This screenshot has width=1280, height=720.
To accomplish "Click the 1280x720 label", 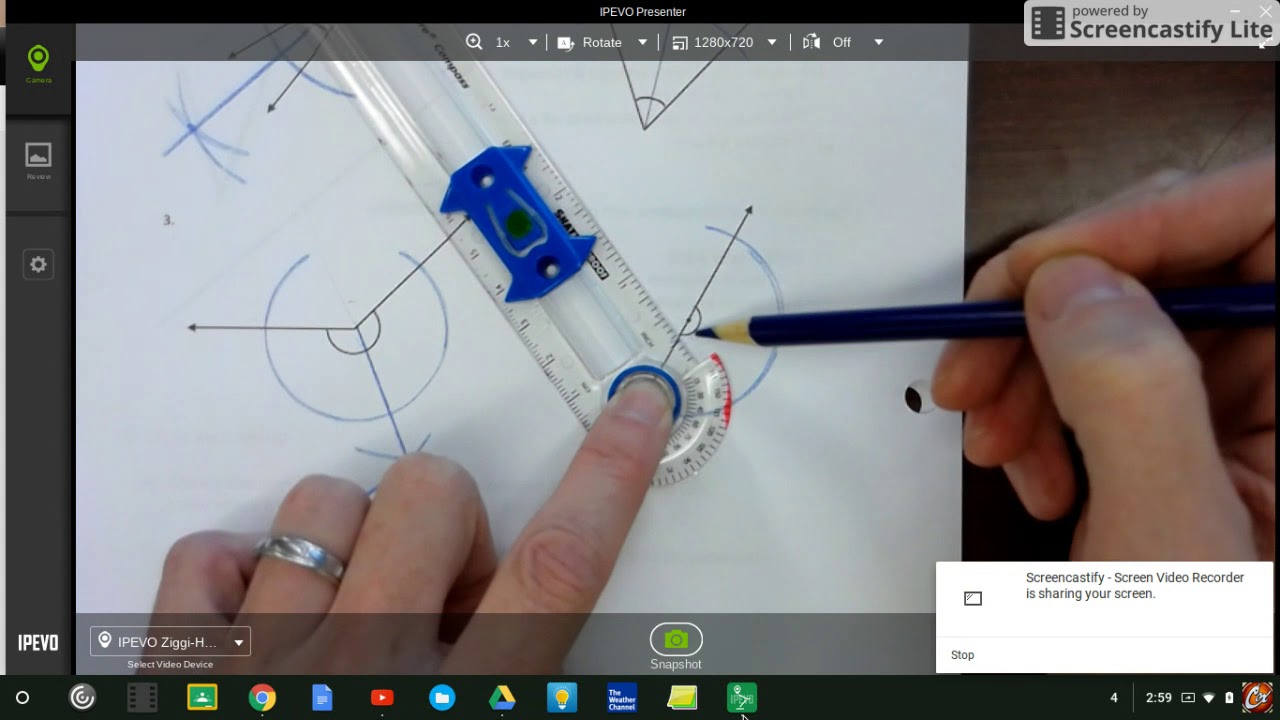I will (724, 42).
